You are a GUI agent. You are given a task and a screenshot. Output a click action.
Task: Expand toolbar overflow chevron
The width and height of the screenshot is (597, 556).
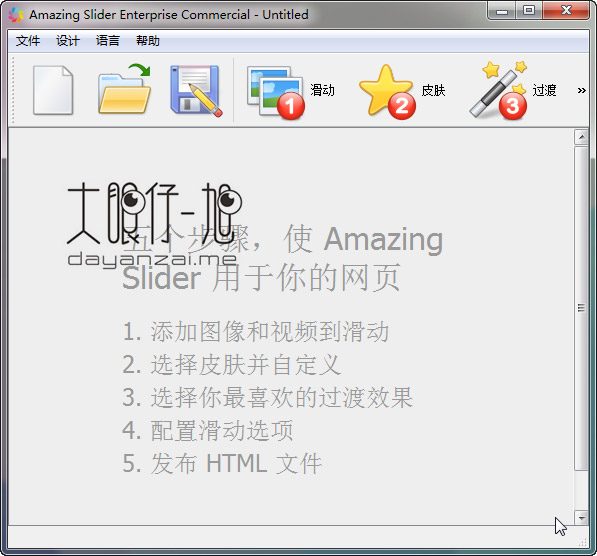click(581, 91)
